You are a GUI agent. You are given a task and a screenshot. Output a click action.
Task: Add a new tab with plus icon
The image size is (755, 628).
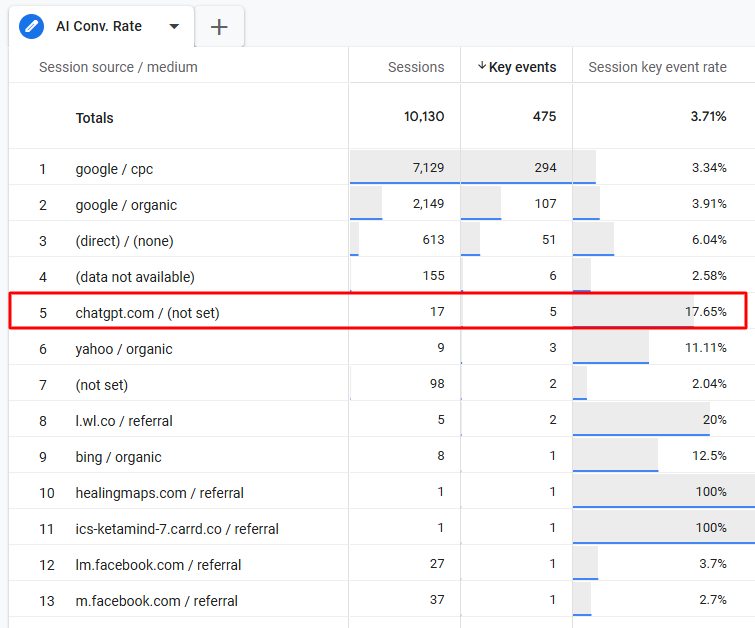[219, 27]
